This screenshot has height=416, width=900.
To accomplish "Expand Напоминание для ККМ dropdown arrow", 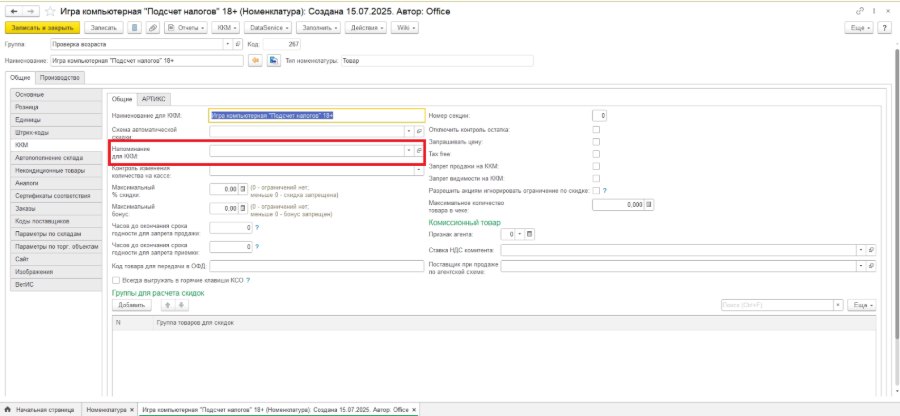I will (409, 150).
